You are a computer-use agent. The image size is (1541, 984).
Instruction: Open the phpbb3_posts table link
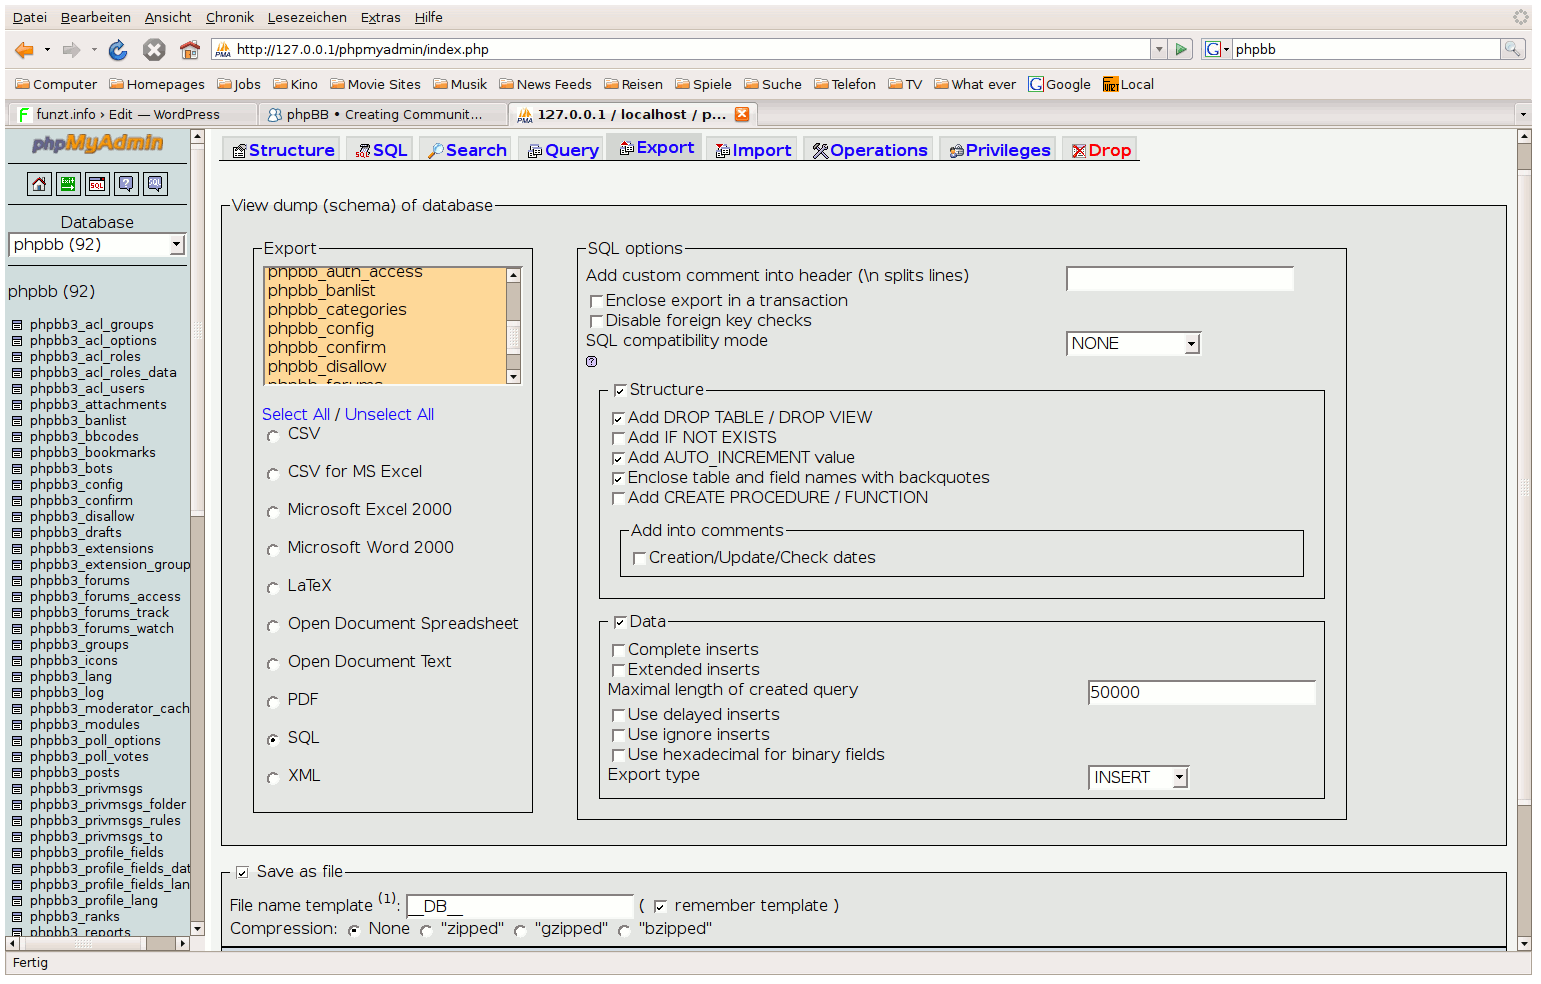(75, 773)
